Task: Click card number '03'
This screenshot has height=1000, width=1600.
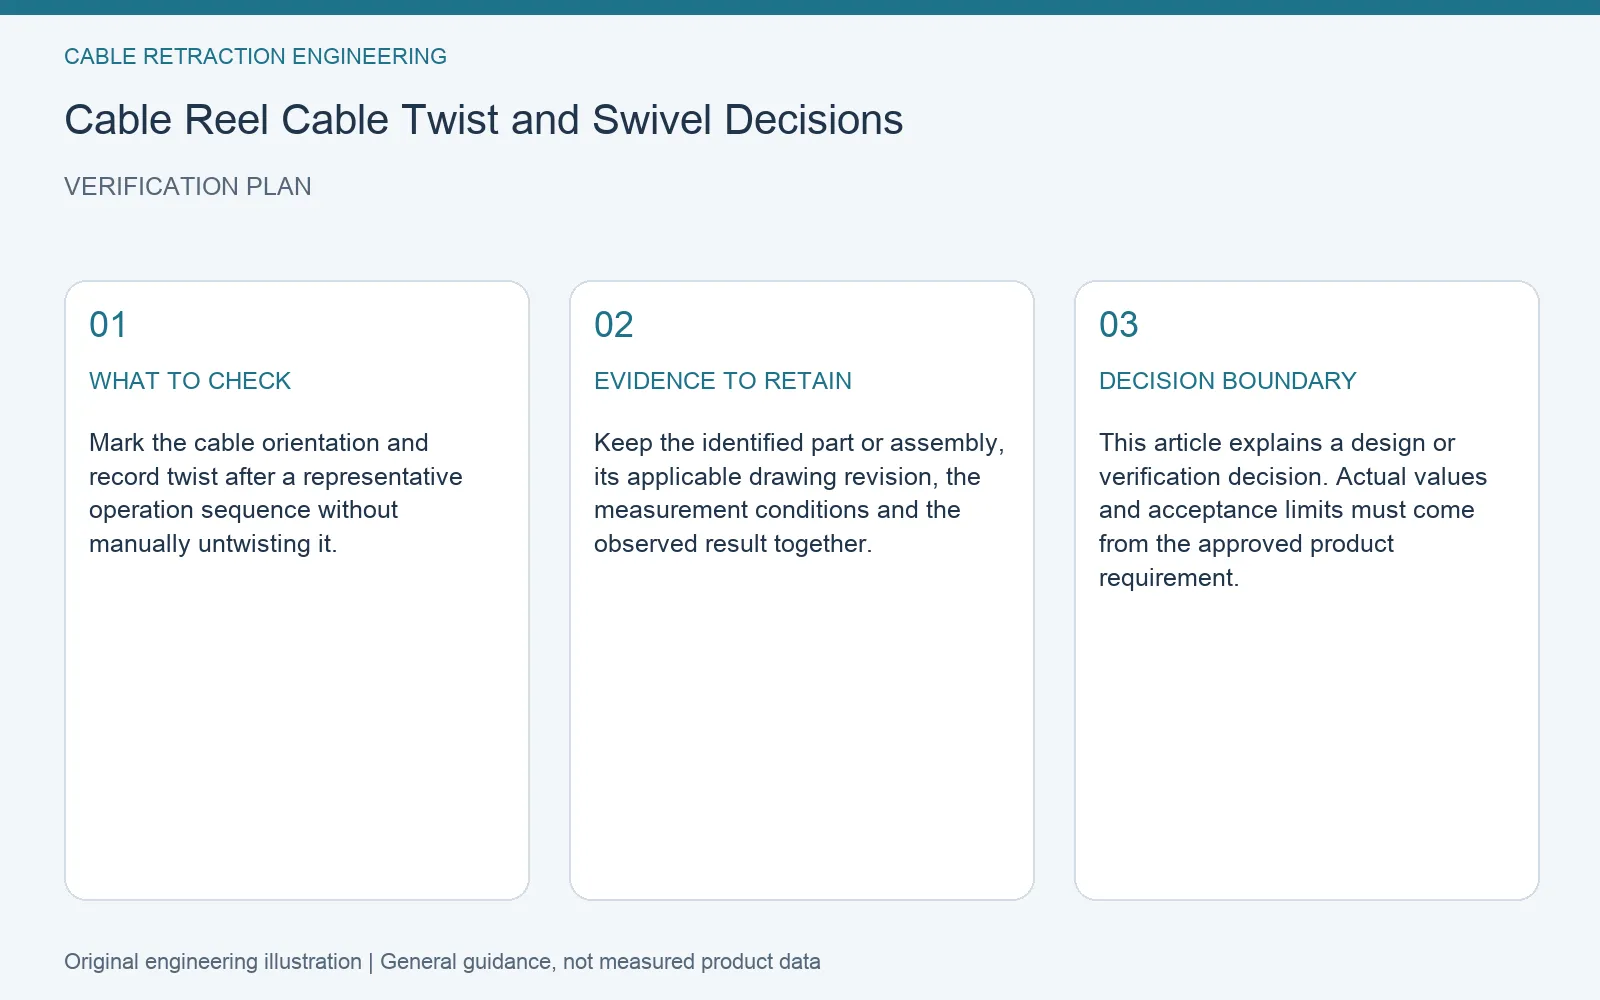Action: click(1119, 325)
